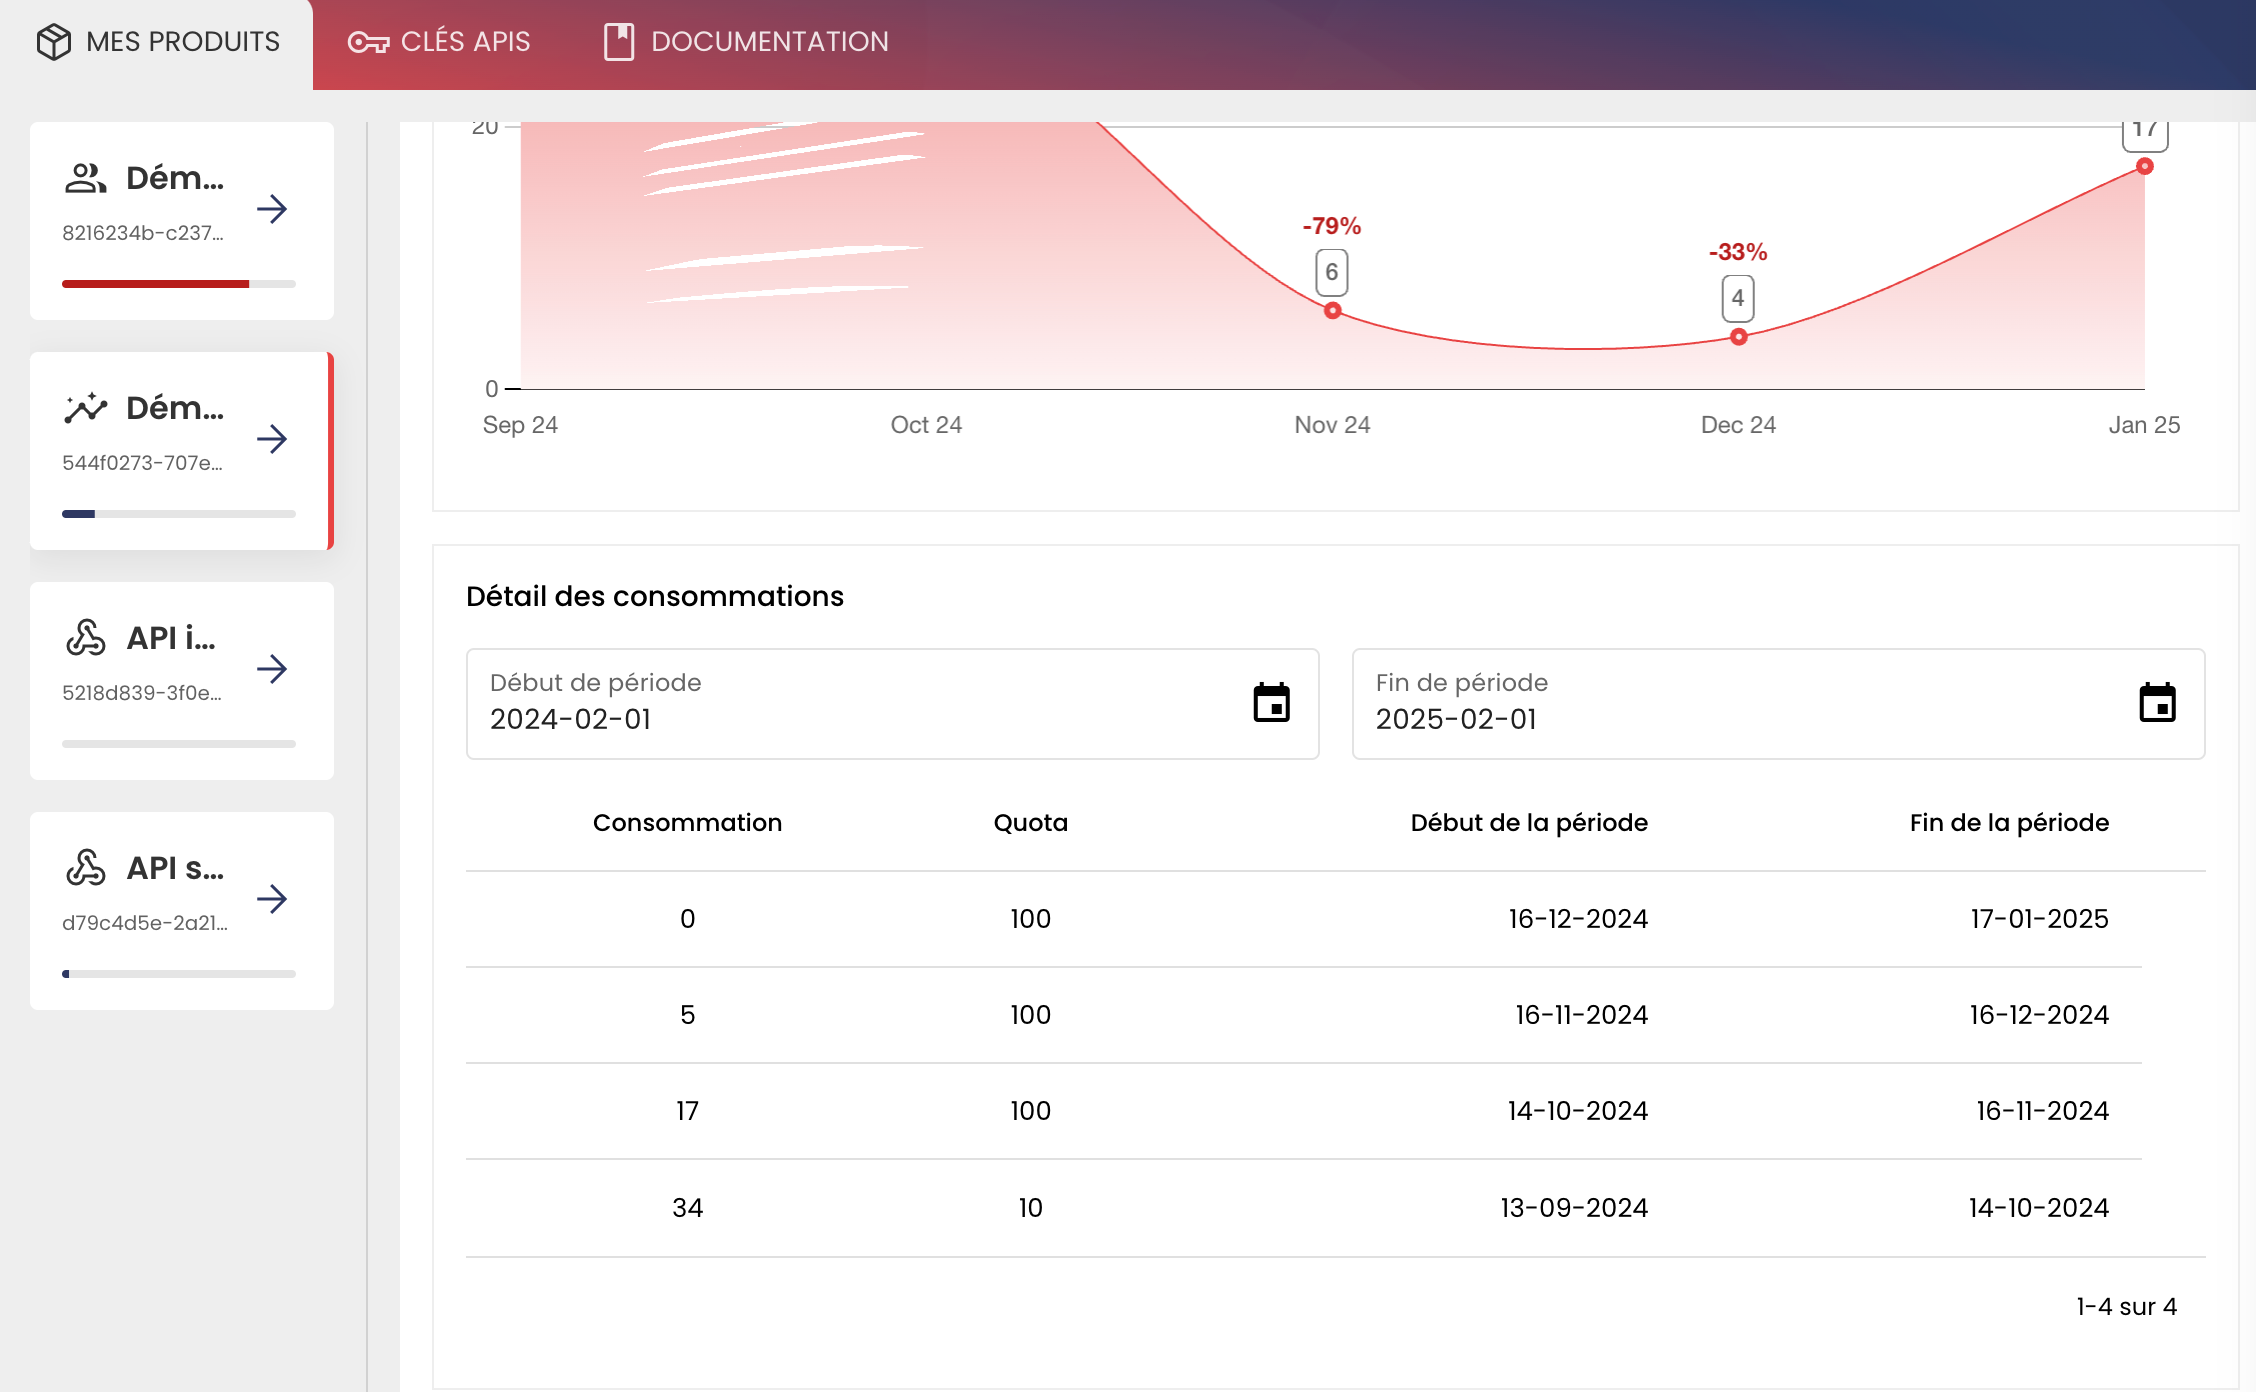Click the webhook icon on card d79c4d5e-2a21

(x=86, y=868)
